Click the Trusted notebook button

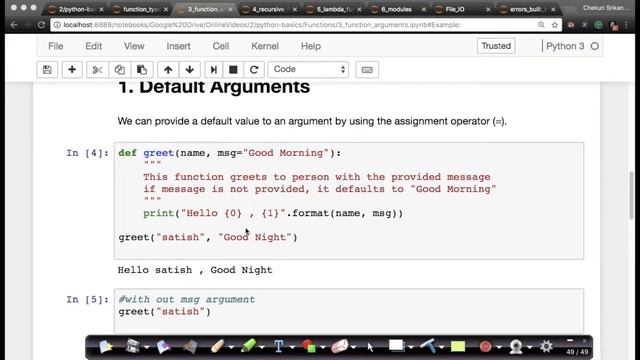point(496,46)
